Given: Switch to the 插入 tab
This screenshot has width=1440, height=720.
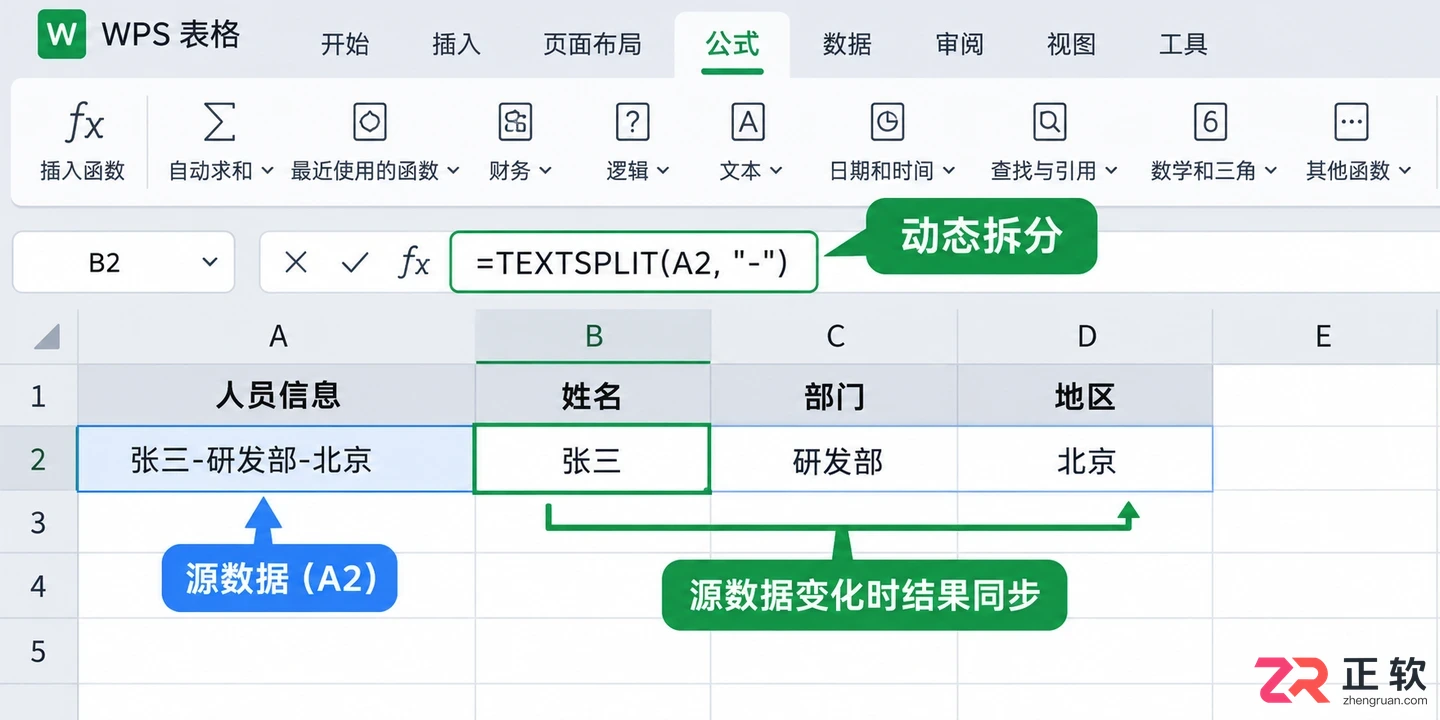Looking at the screenshot, I should click(457, 45).
